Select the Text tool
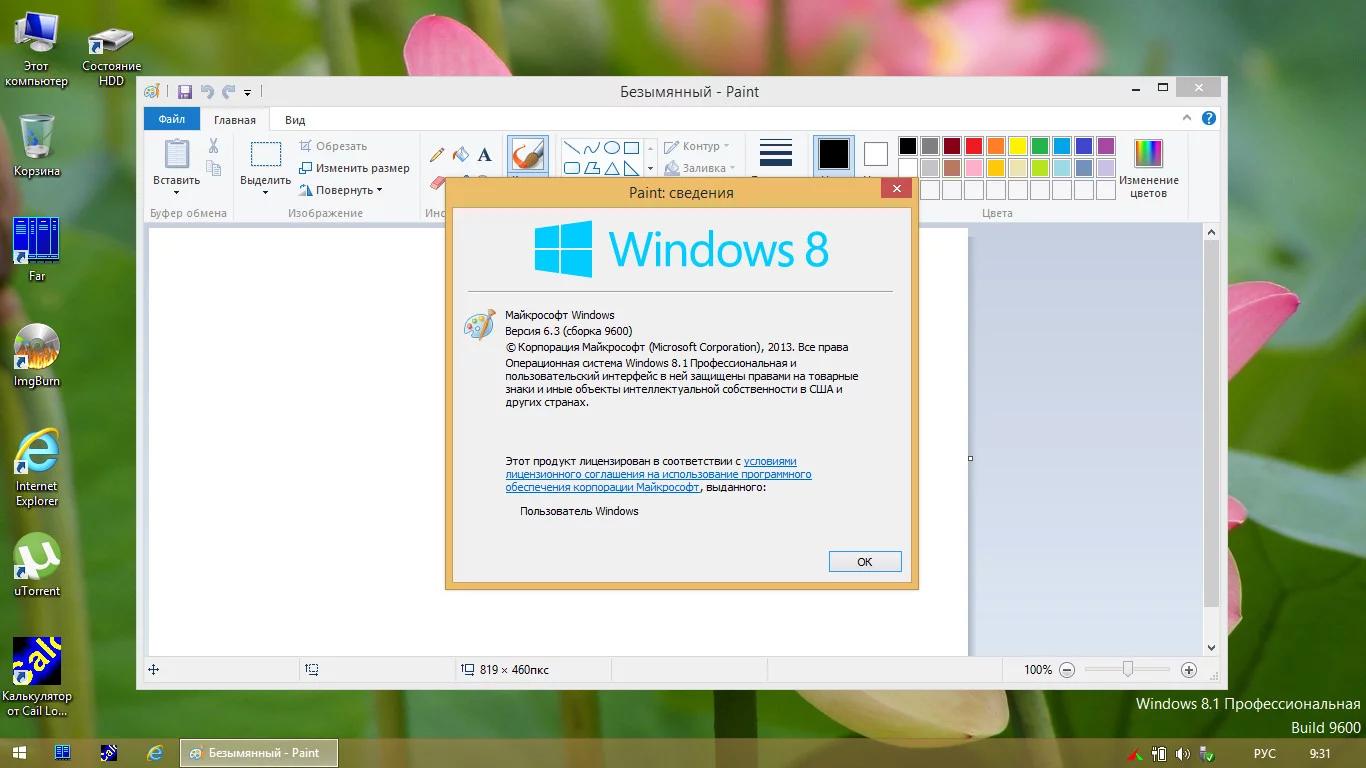Viewport: 1366px width, 768px height. click(485, 154)
